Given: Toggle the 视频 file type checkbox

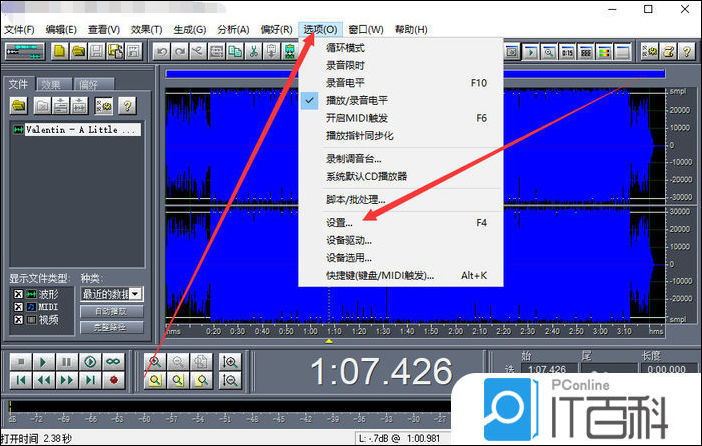Looking at the screenshot, I should [18, 320].
